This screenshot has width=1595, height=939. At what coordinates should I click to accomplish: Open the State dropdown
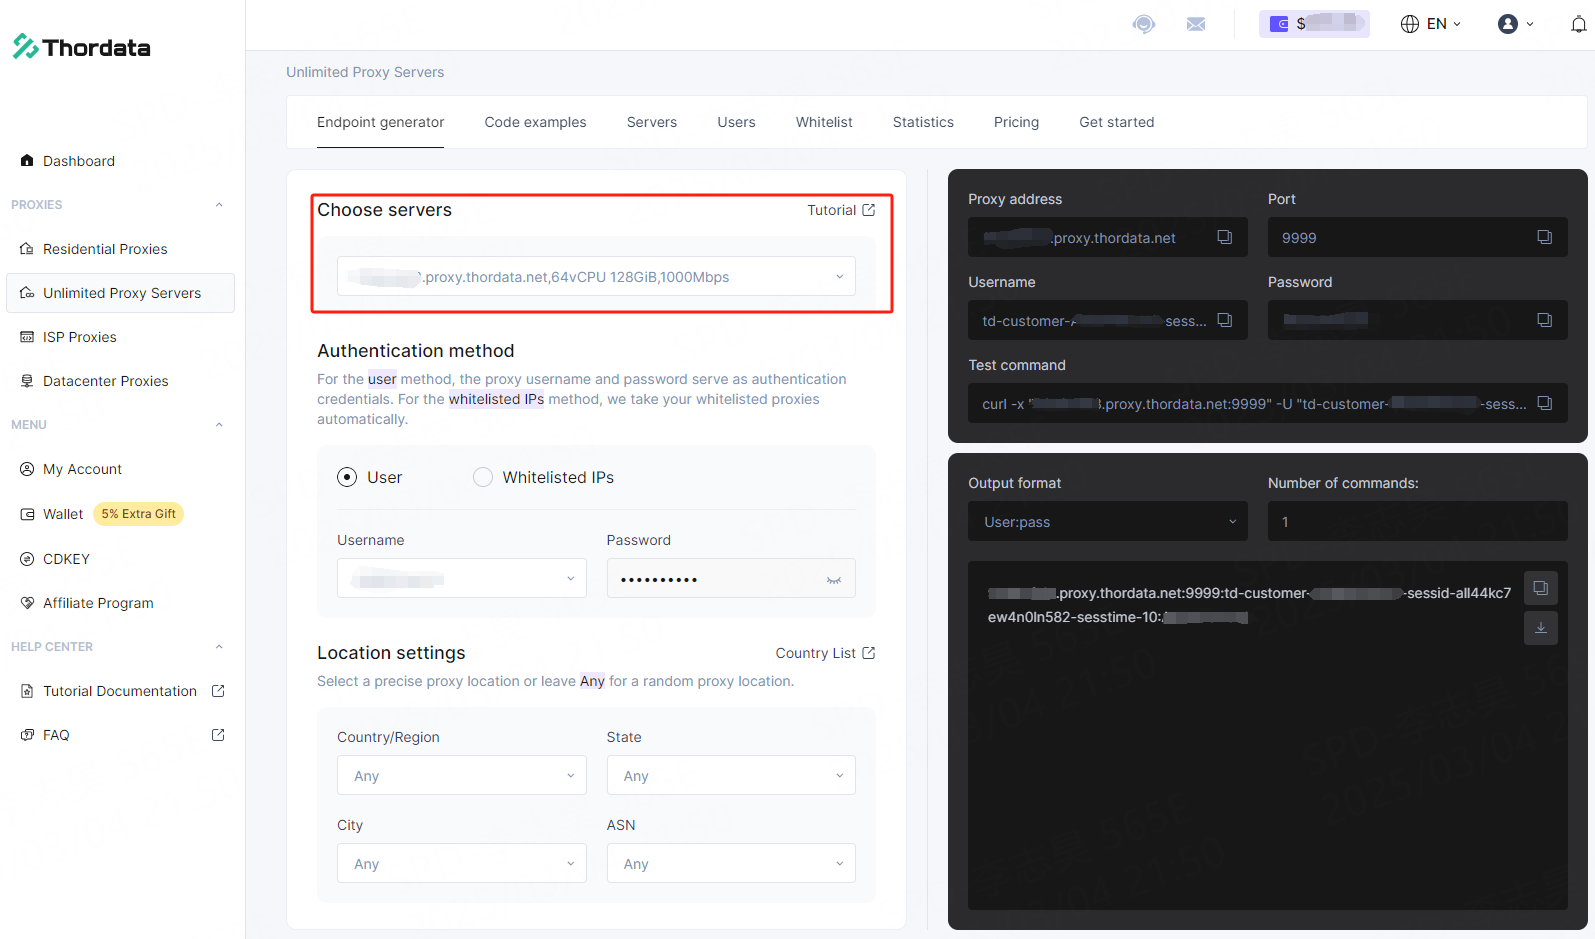click(x=731, y=775)
